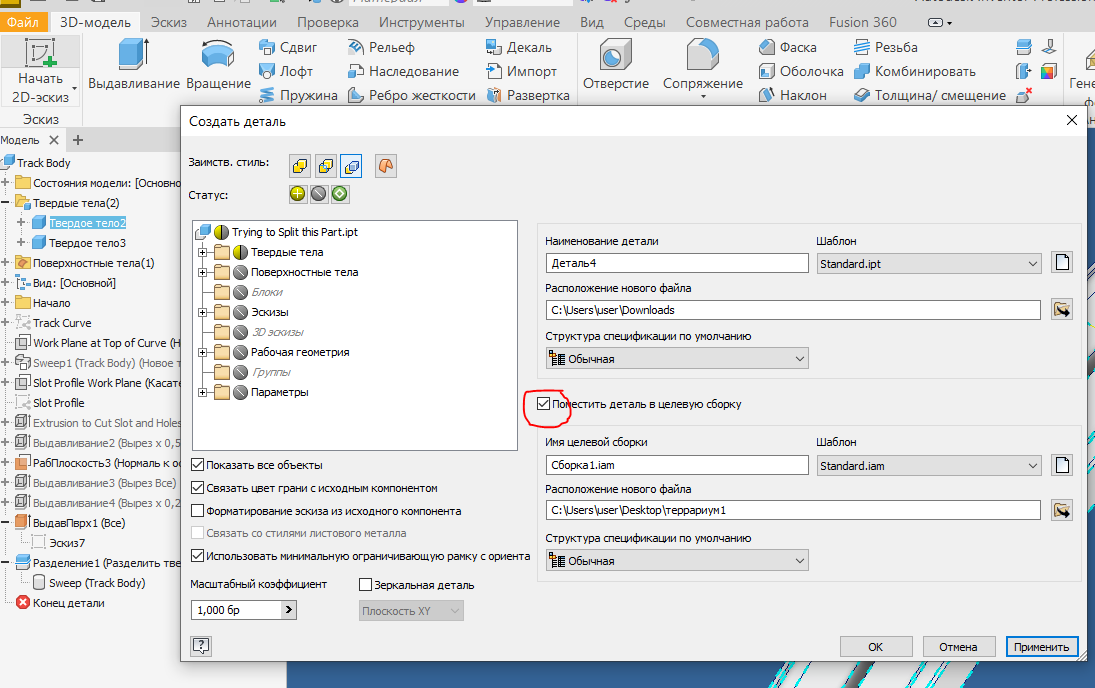Click the Применить button

point(1041,646)
